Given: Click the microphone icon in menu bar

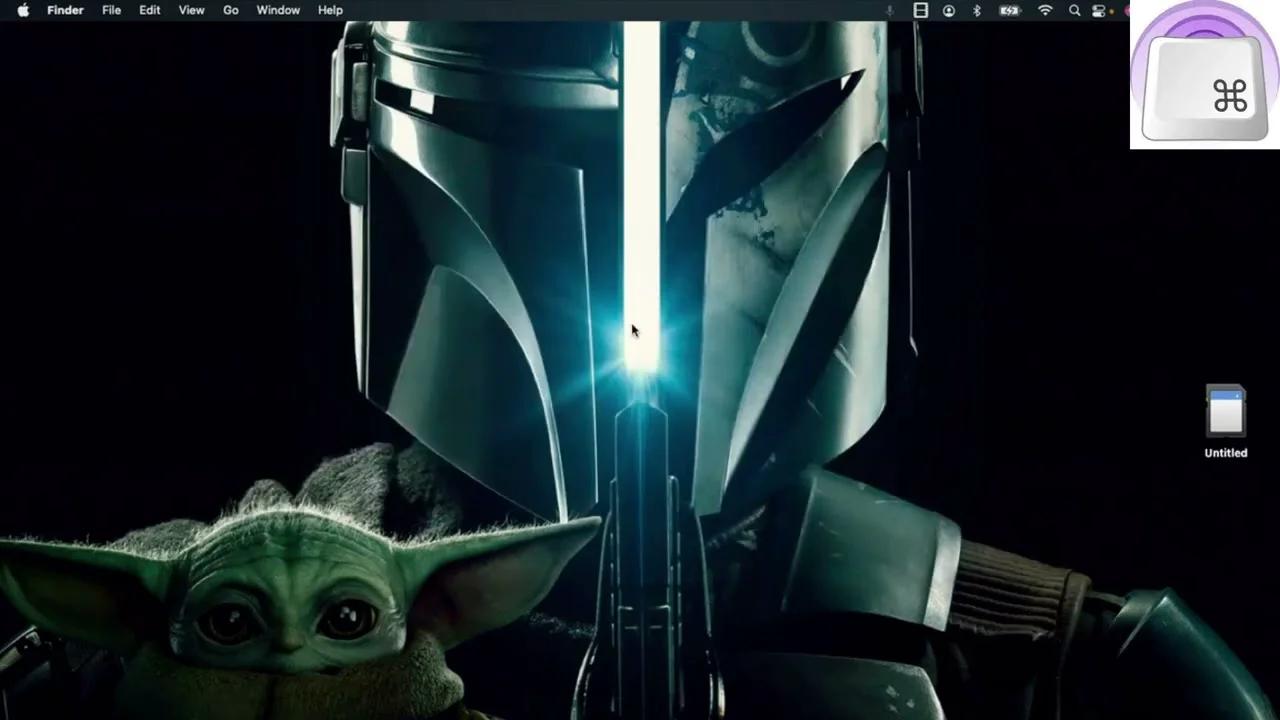Looking at the screenshot, I should click(x=889, y=10).
